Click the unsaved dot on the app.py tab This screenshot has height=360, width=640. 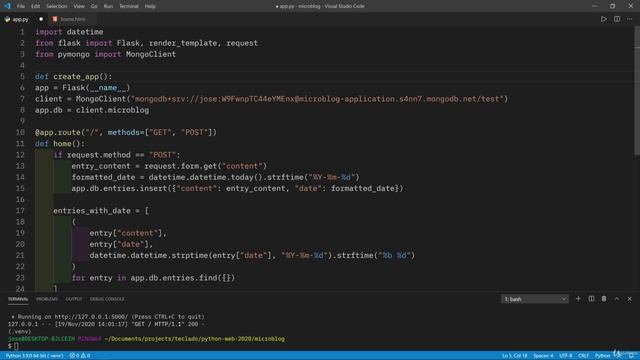[x=41, y=19]
